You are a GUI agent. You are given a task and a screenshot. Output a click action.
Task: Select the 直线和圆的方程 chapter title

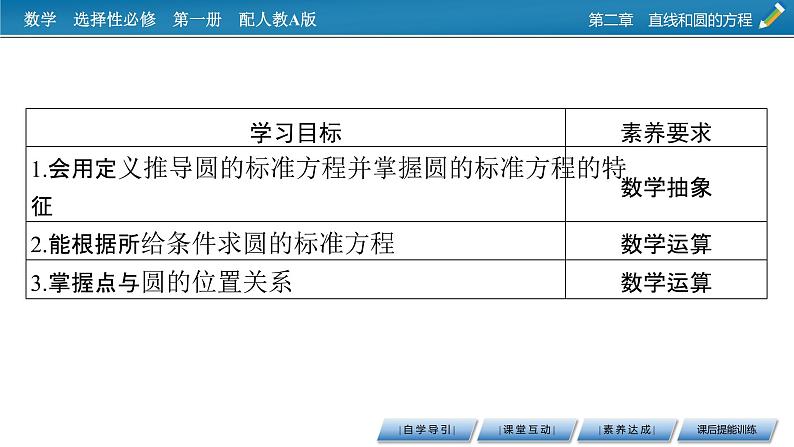(x=699, y=19)
